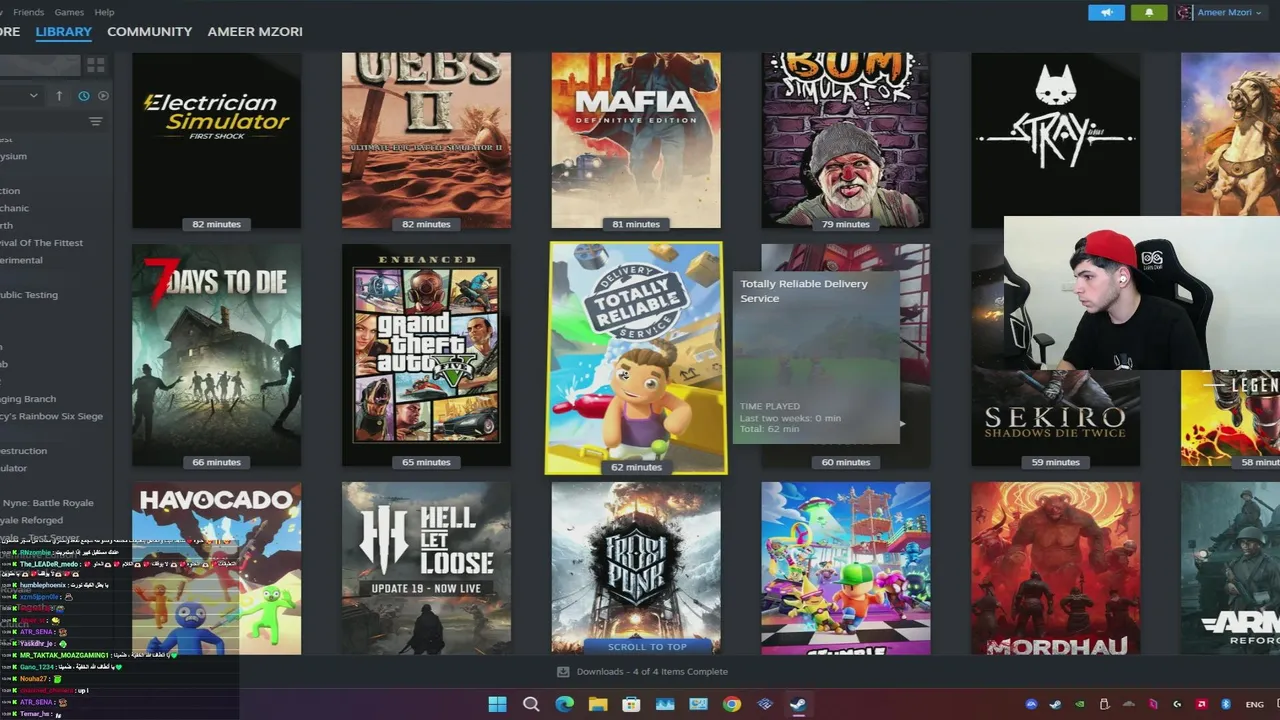Click the Steam taskbar icon
This screenshot has width=1280, height=720.
(798, 704)
